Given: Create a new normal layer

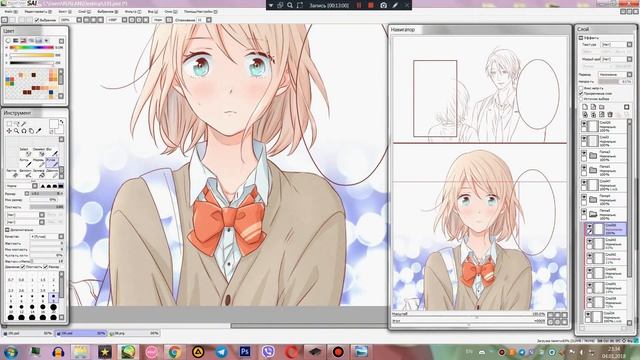Looking at the screenshot, I should (x=585, y=107).
